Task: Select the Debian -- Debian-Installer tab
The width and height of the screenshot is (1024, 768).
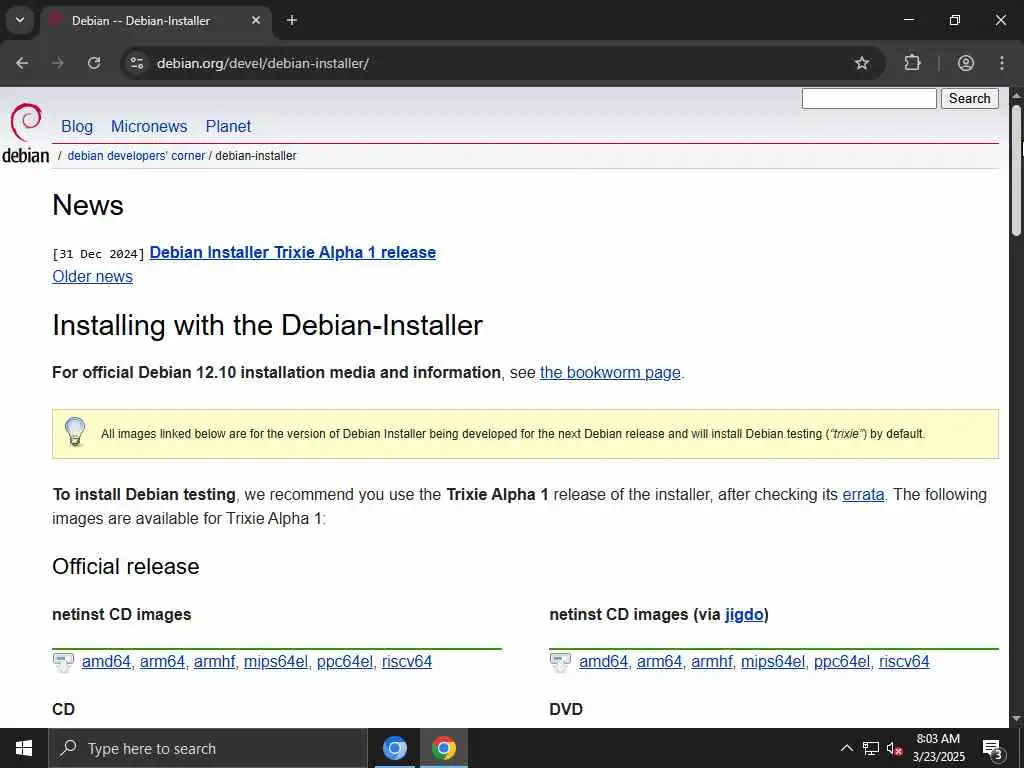Action: (155, 21)
